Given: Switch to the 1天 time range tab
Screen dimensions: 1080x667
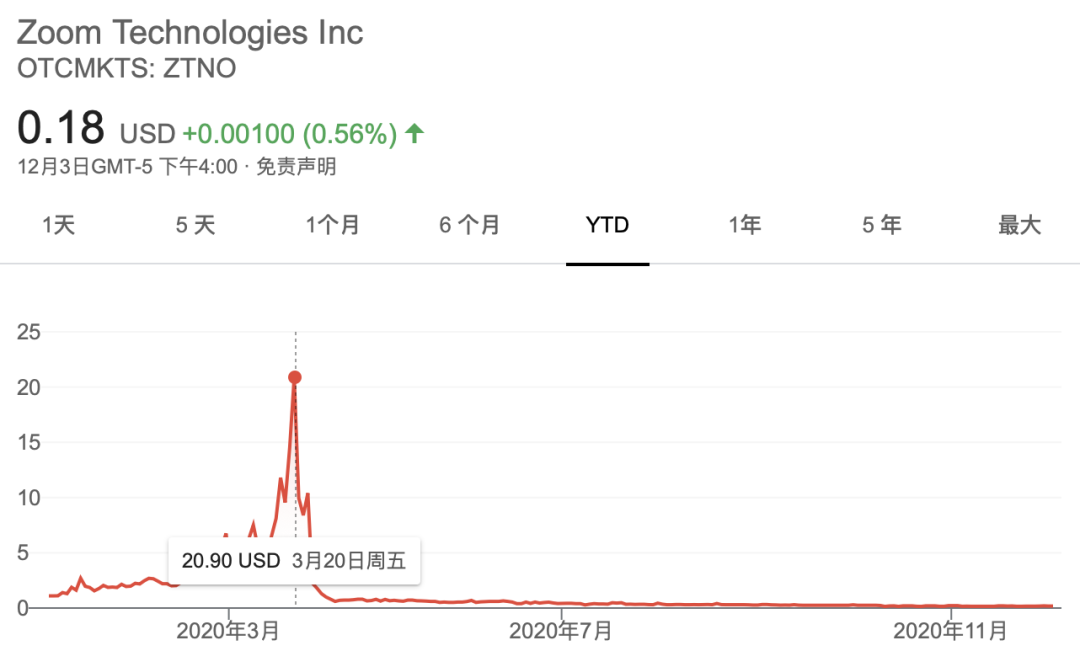Looking at the screenshot, I should 58,226.
